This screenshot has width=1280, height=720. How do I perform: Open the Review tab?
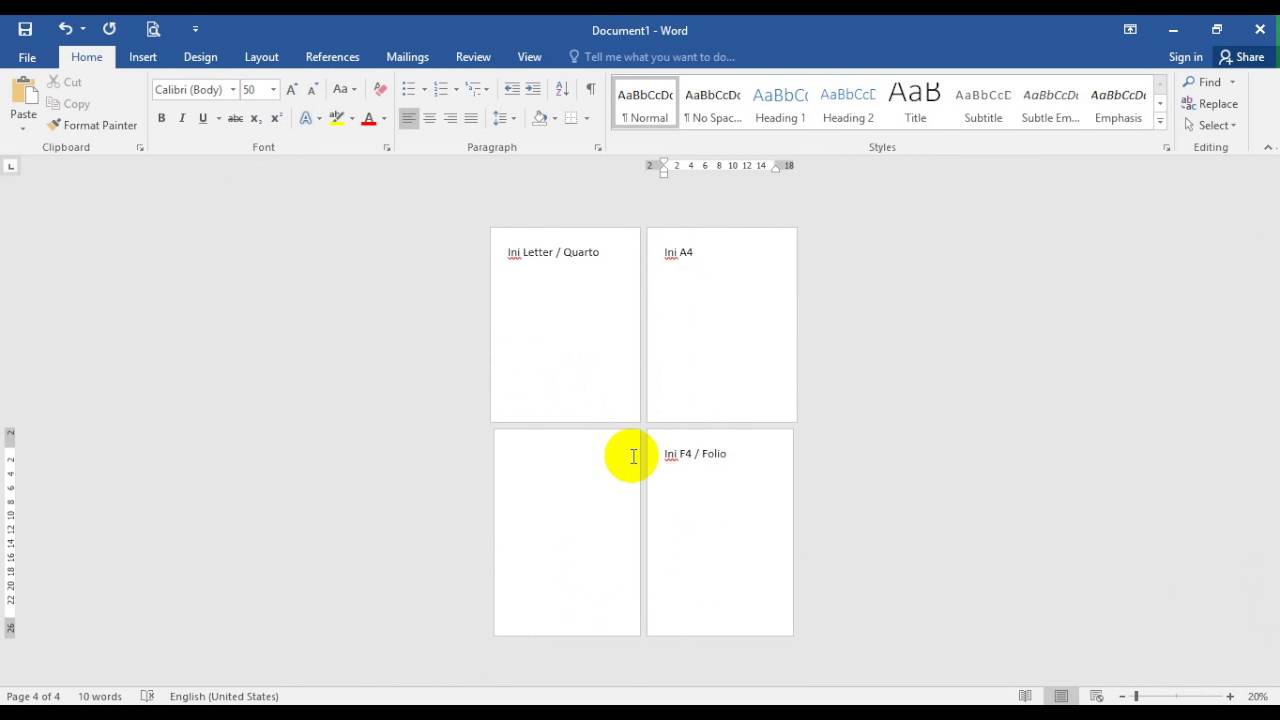(x=473, y=57)
